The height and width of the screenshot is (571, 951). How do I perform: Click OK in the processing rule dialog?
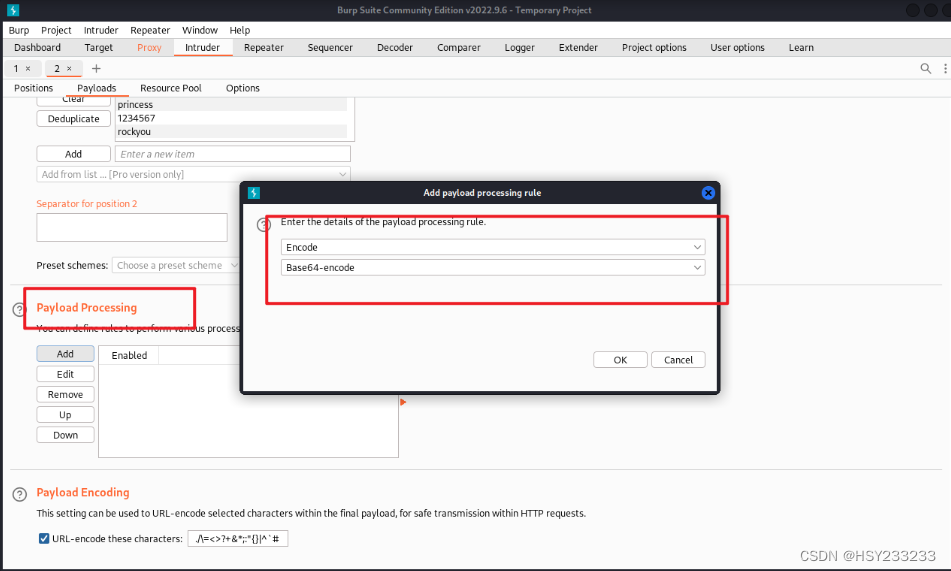pos(620,360)
